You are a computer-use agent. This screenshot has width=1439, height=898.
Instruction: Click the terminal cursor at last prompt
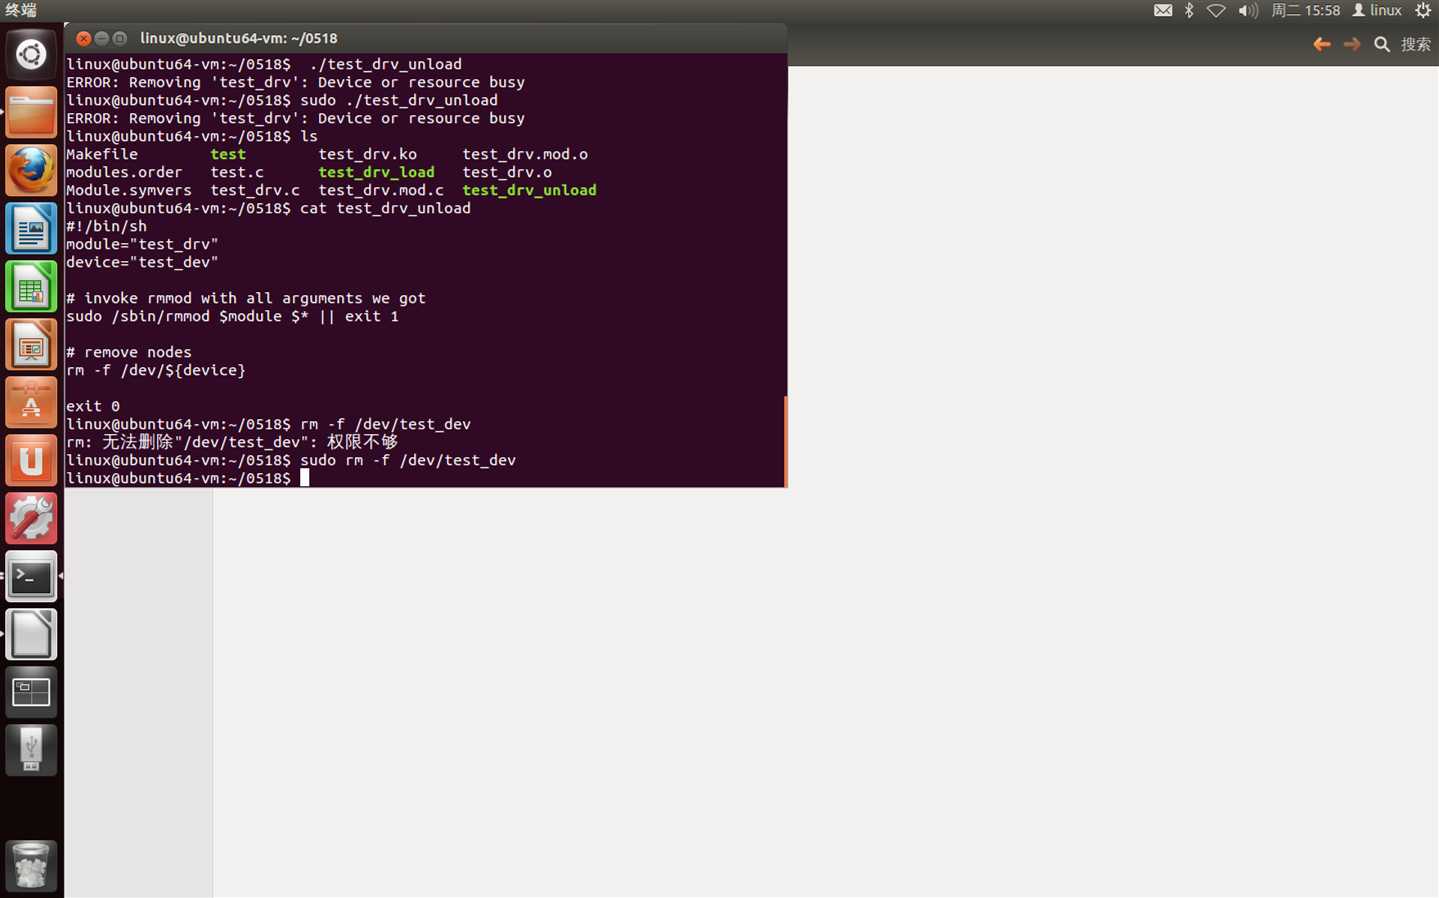(x=305, y=478)
